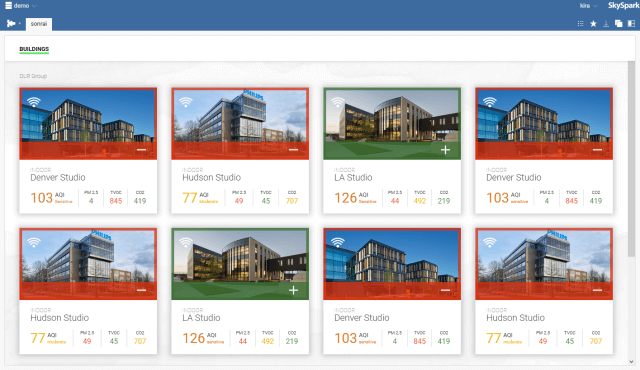This screenshot has height=370, width=640.
Task: Click top-left Denver Studio name
Action: pos(58,177)
